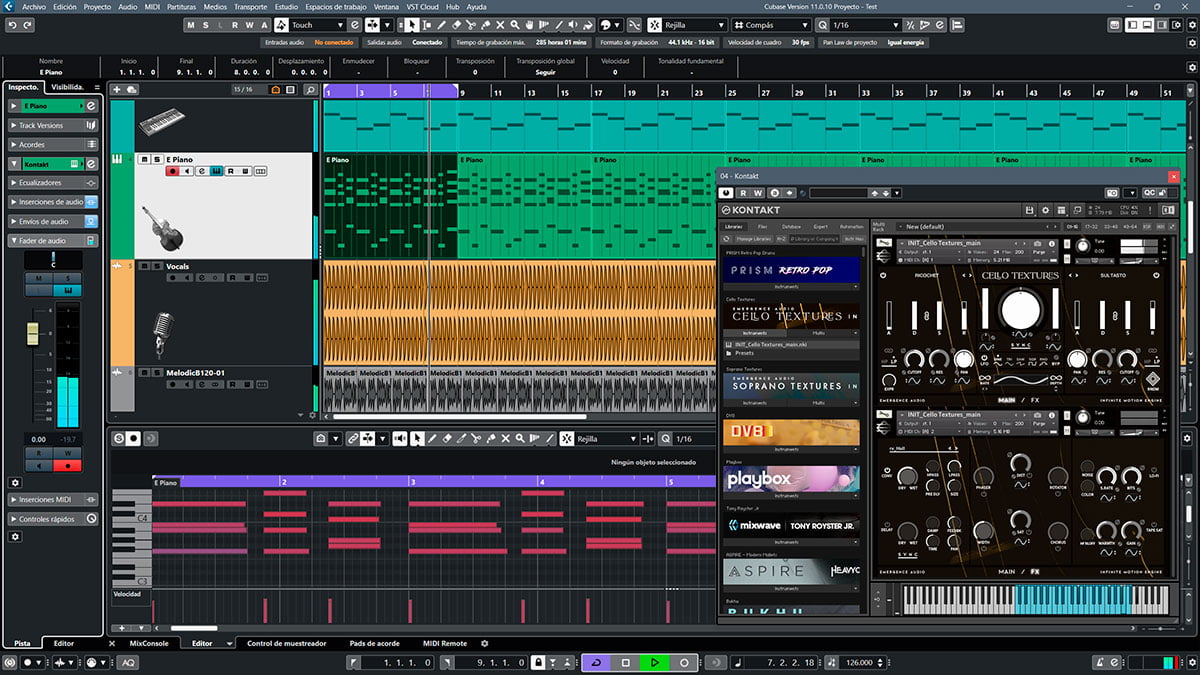Expand the Acordes inspector section
The image size is (1200, 675).
click(53, 144)
